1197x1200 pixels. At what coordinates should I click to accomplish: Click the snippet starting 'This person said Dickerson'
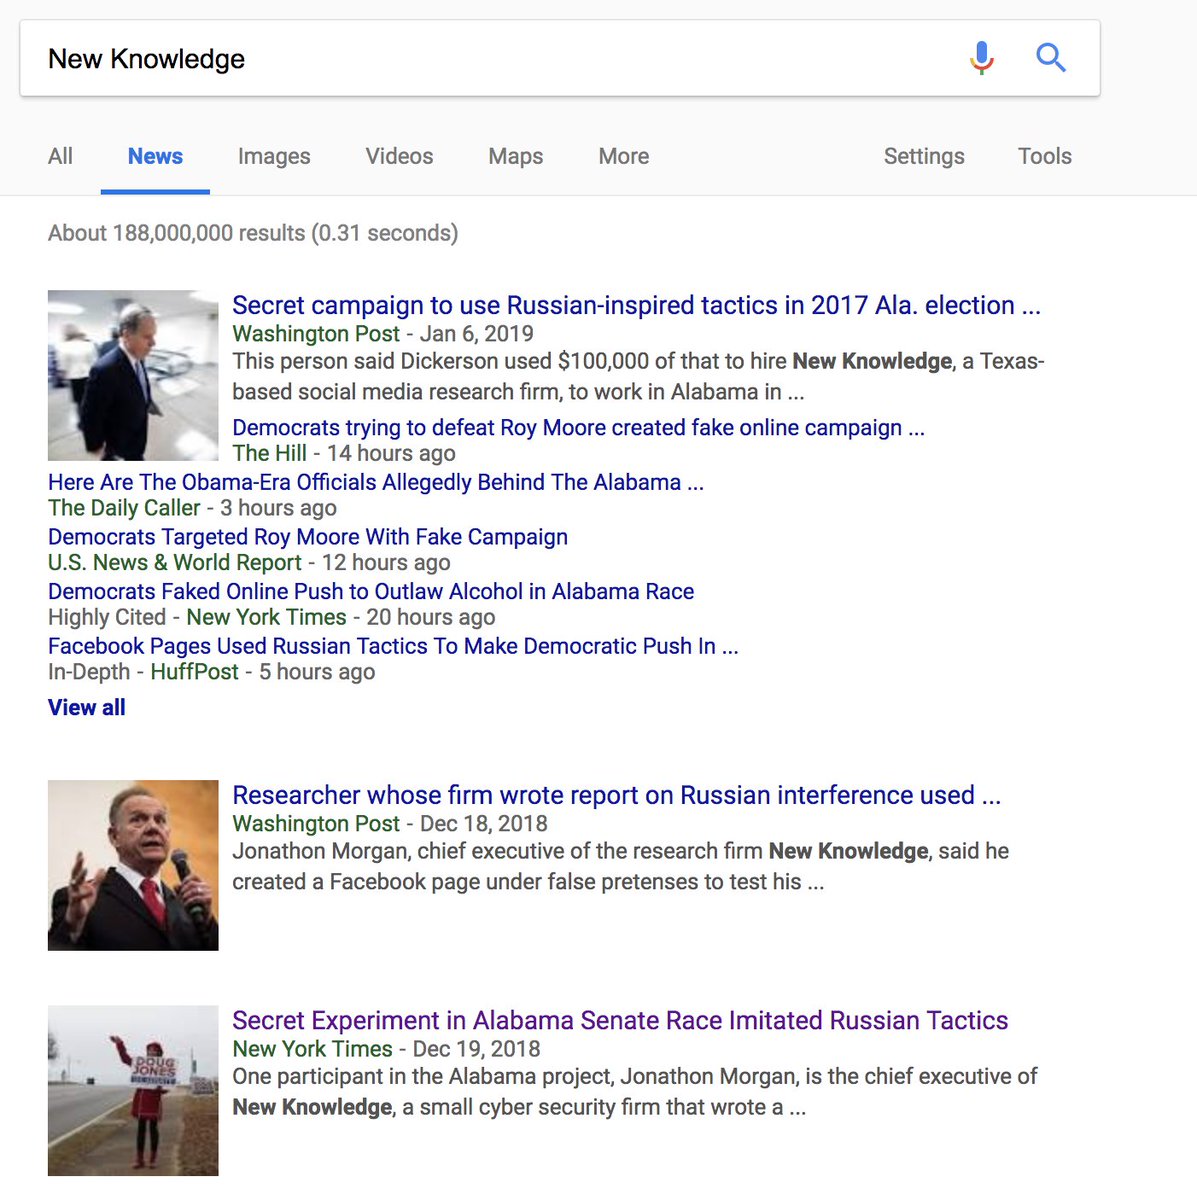point(638,376)
